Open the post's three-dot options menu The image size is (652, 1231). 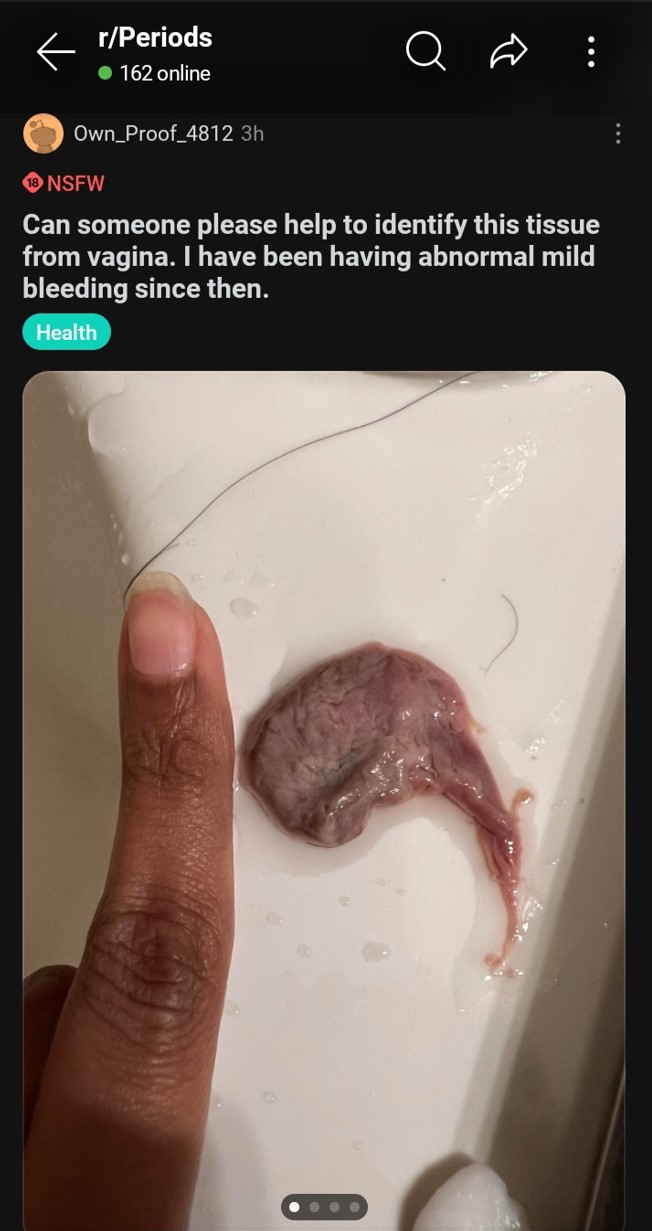(618, 133)
